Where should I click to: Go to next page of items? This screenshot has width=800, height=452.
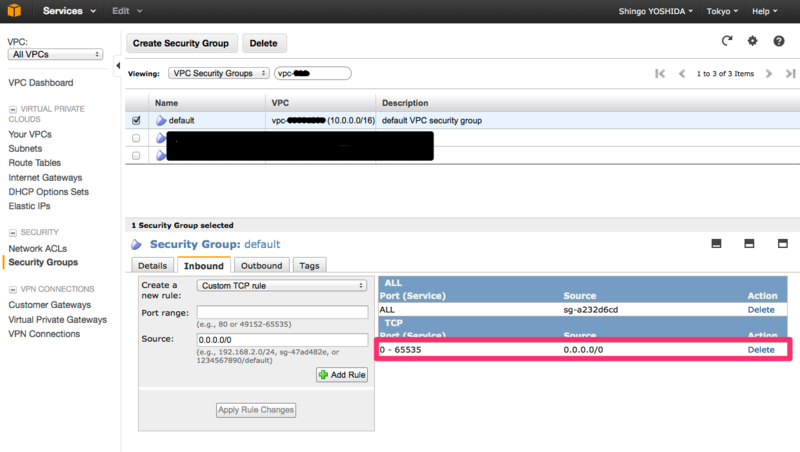click(768, 73)
